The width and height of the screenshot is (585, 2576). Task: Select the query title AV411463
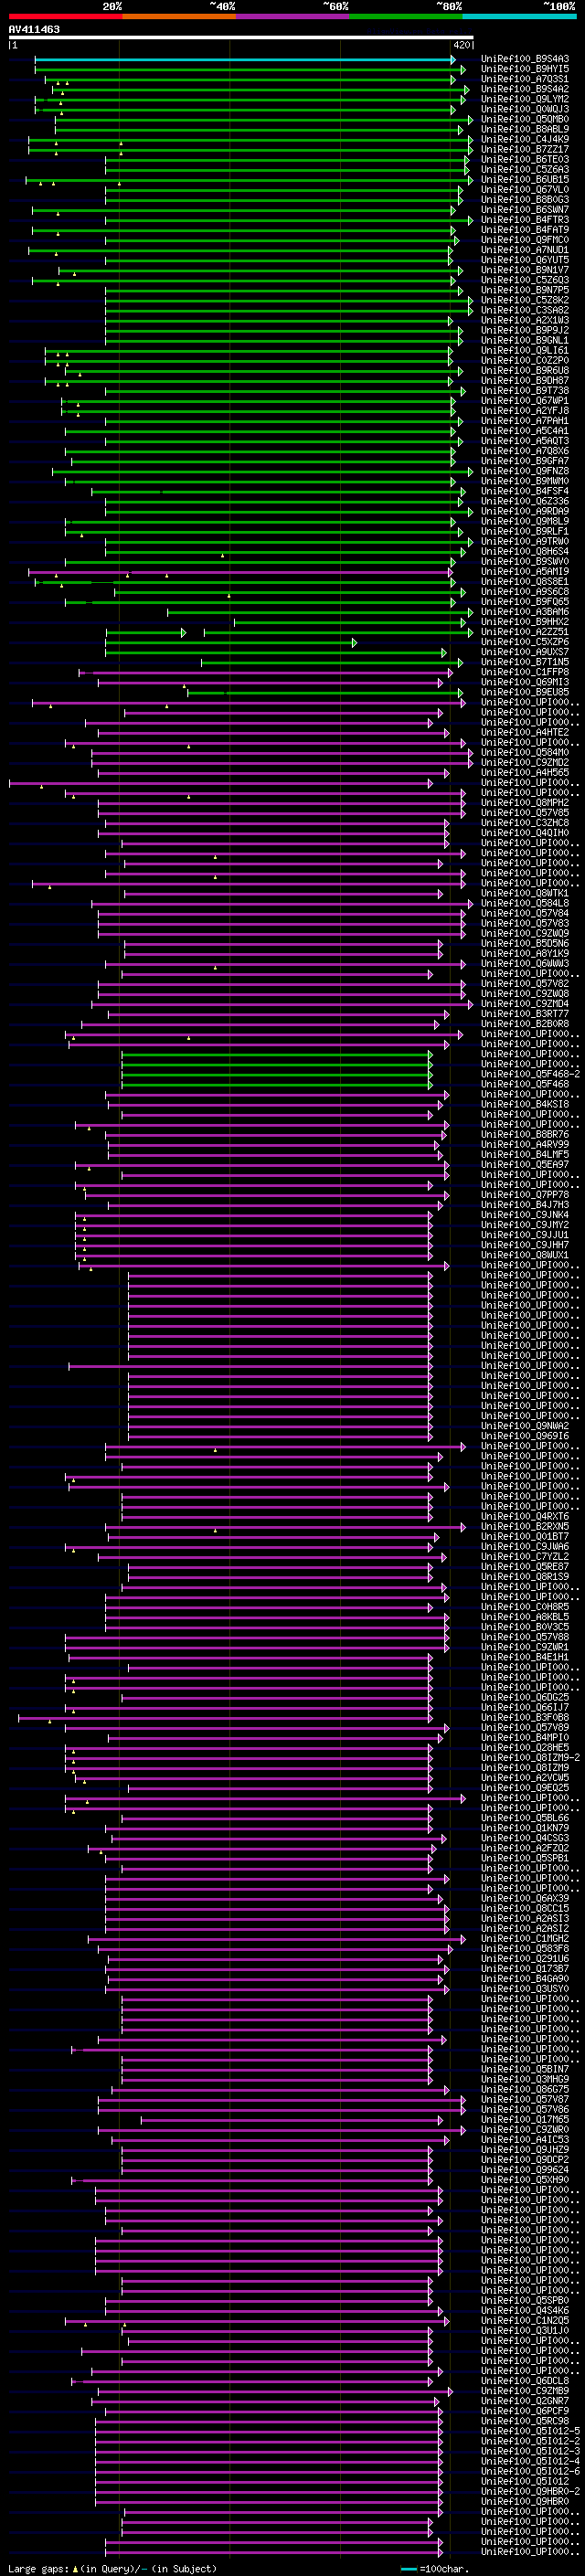[x=34, y=29]
